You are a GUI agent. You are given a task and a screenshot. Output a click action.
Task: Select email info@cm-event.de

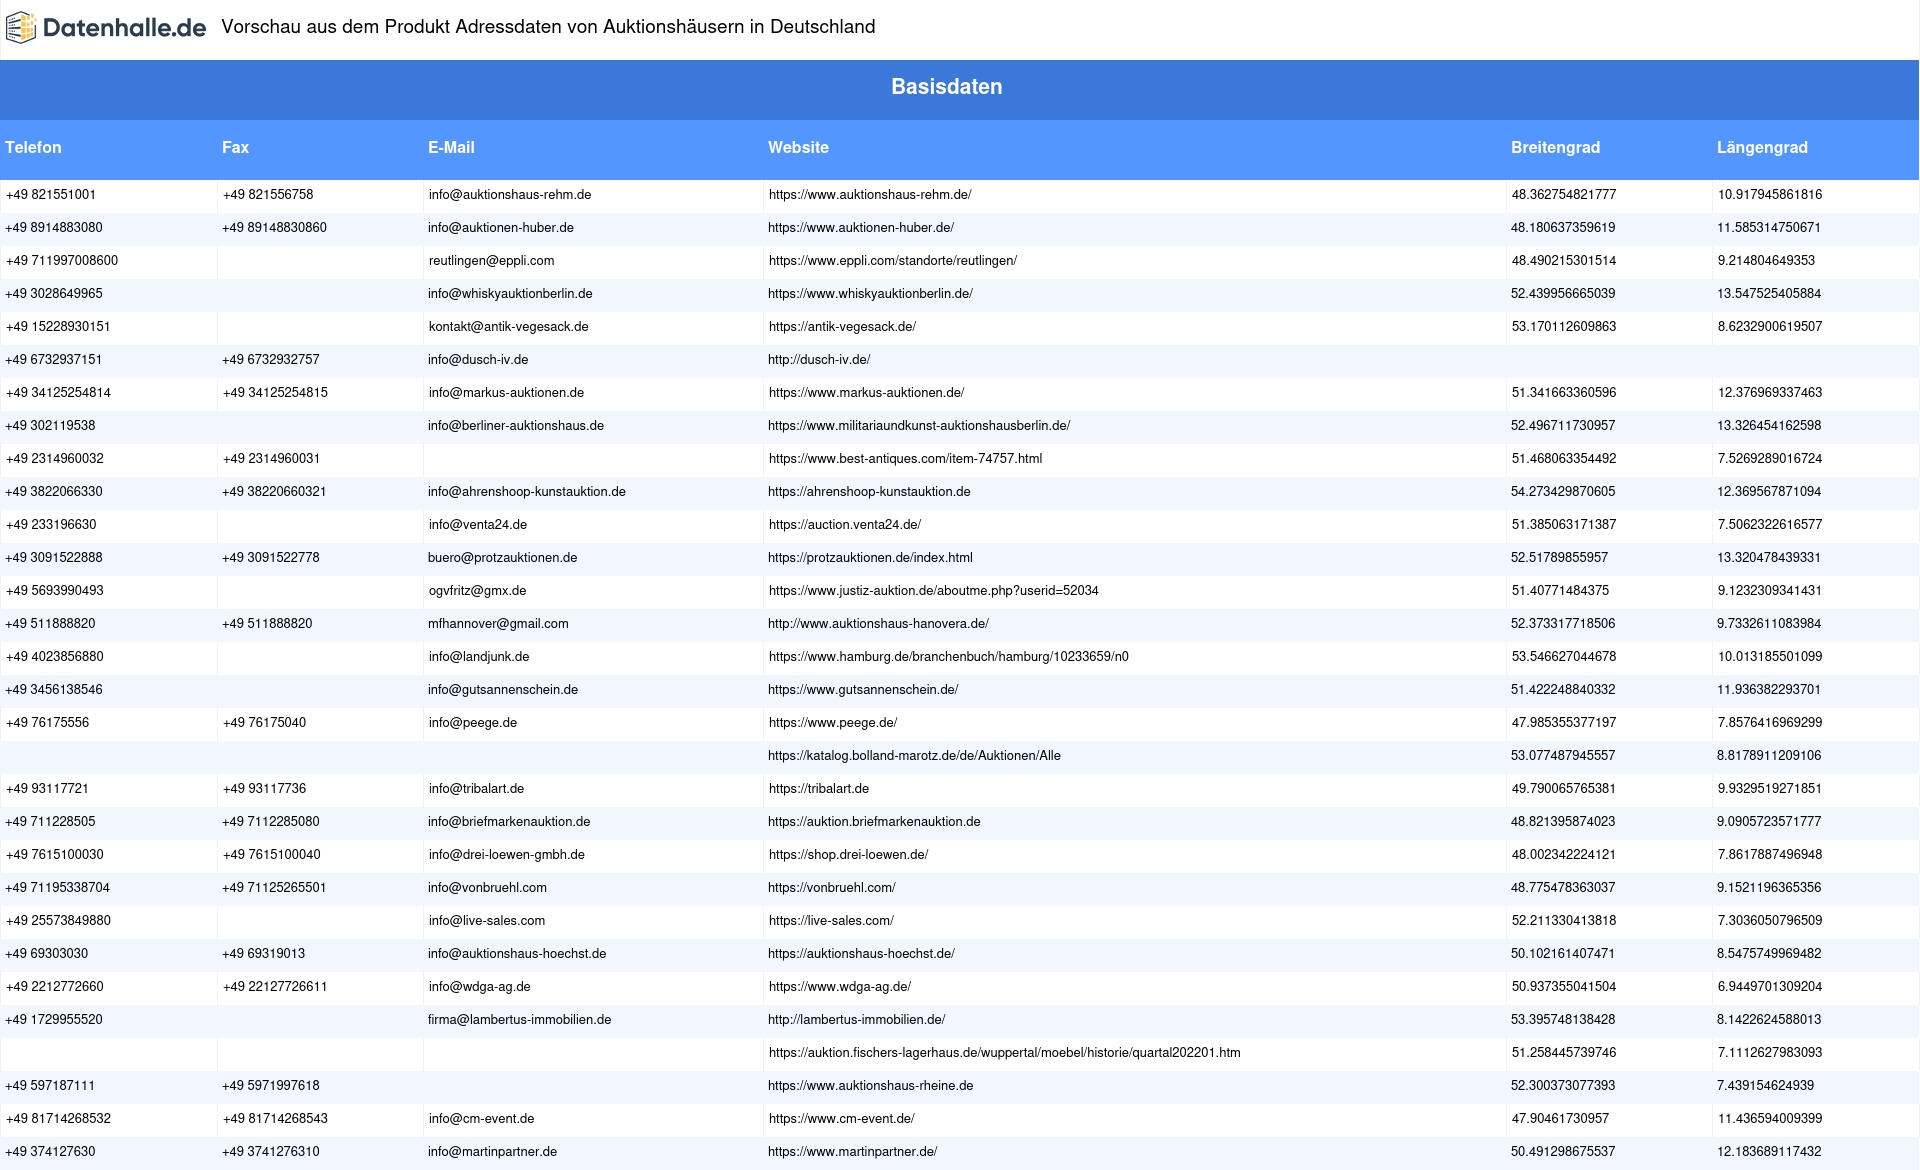pos(481,1119)
